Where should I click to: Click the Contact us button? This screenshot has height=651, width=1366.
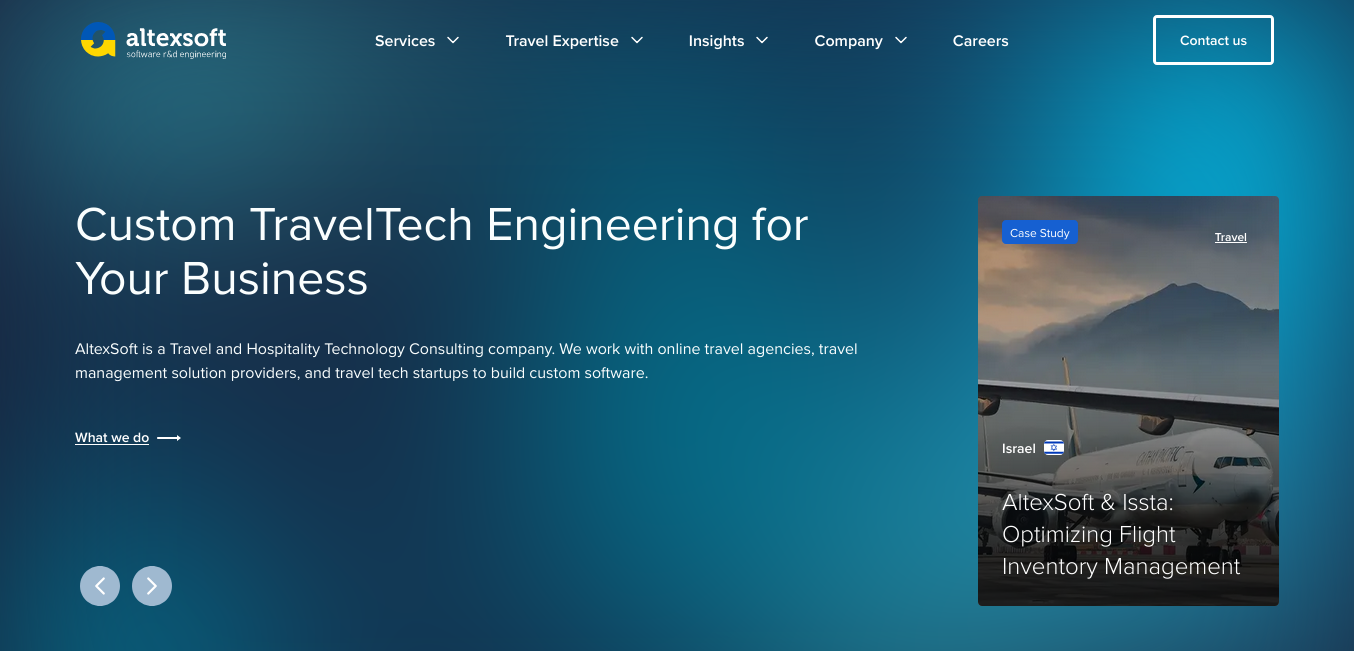tap(1213, 40)
